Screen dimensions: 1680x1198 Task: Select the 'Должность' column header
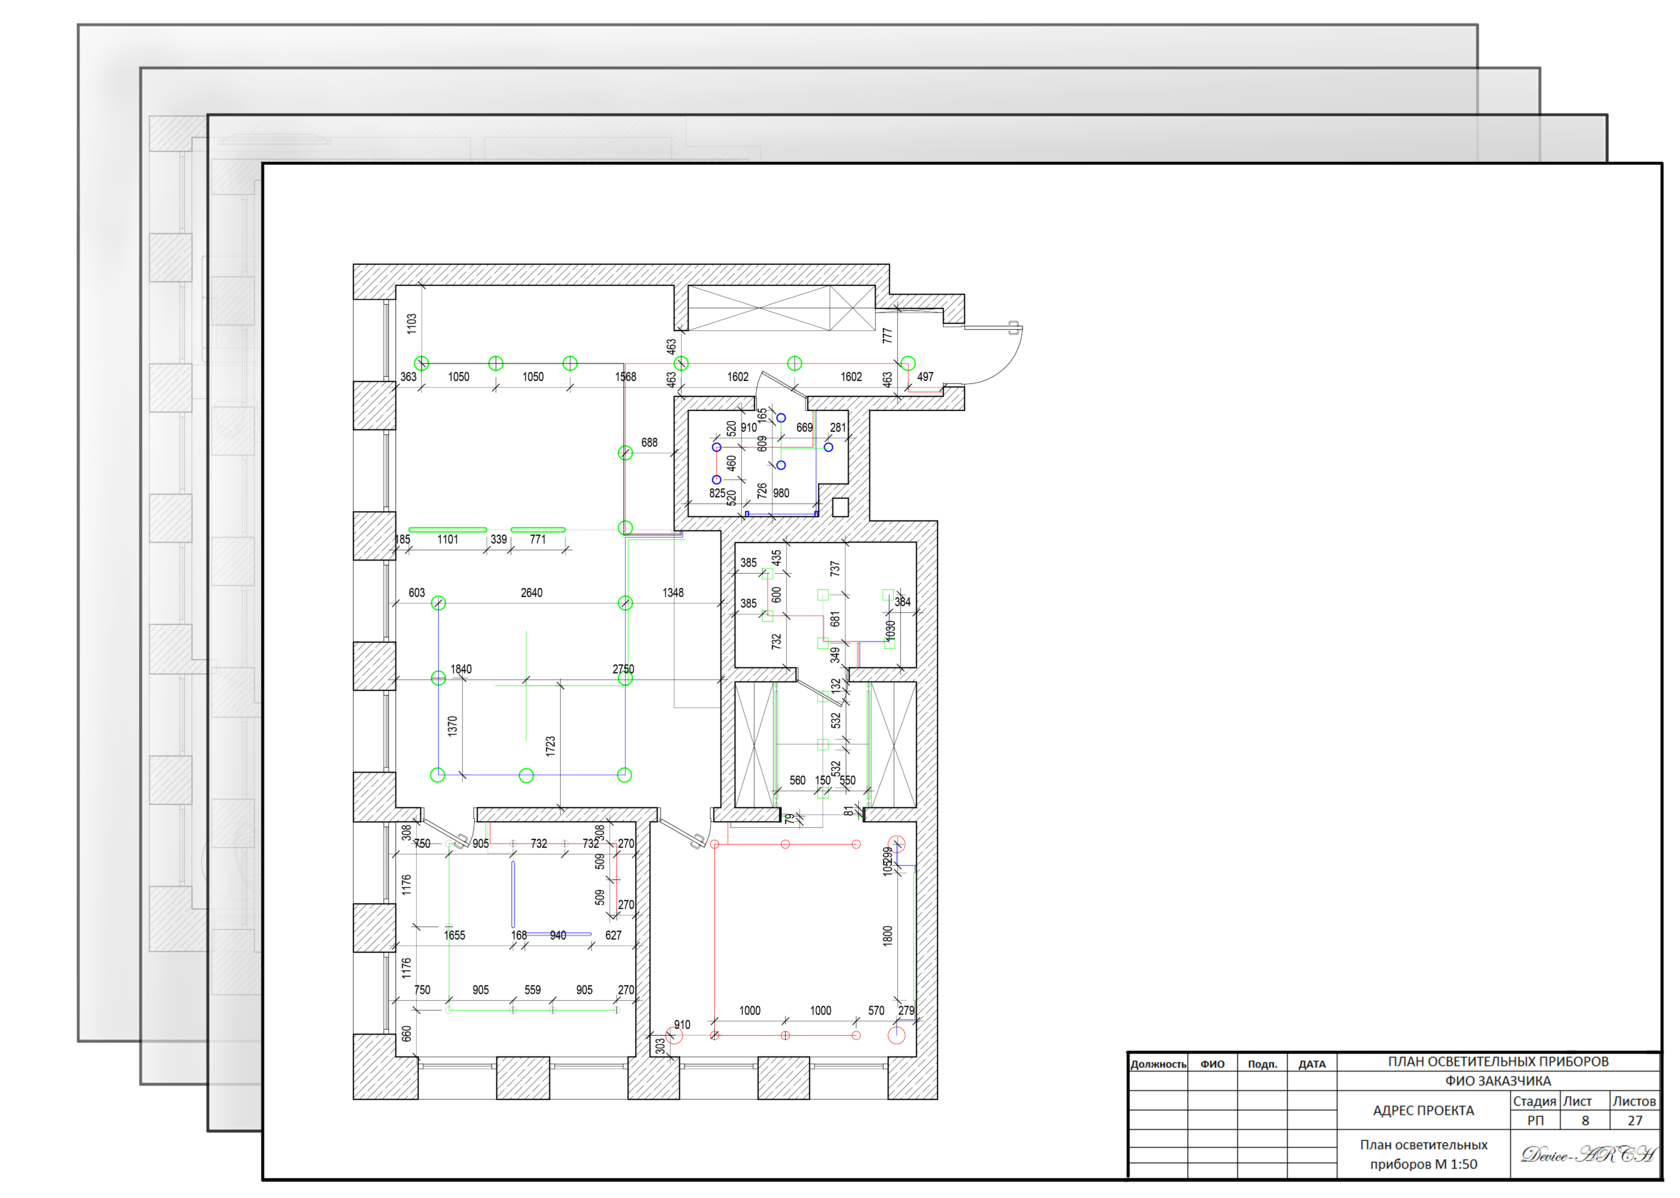(x=1158, y=1064)
